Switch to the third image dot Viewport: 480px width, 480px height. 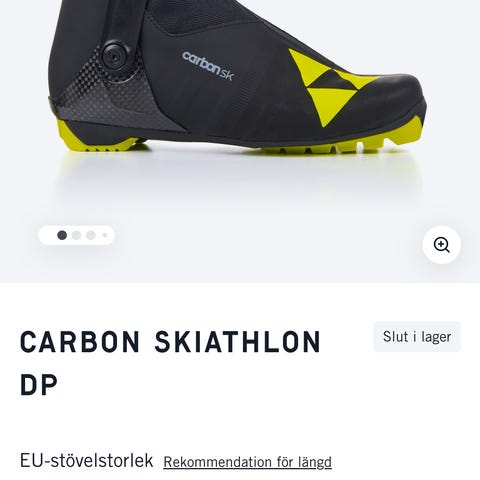91,235
